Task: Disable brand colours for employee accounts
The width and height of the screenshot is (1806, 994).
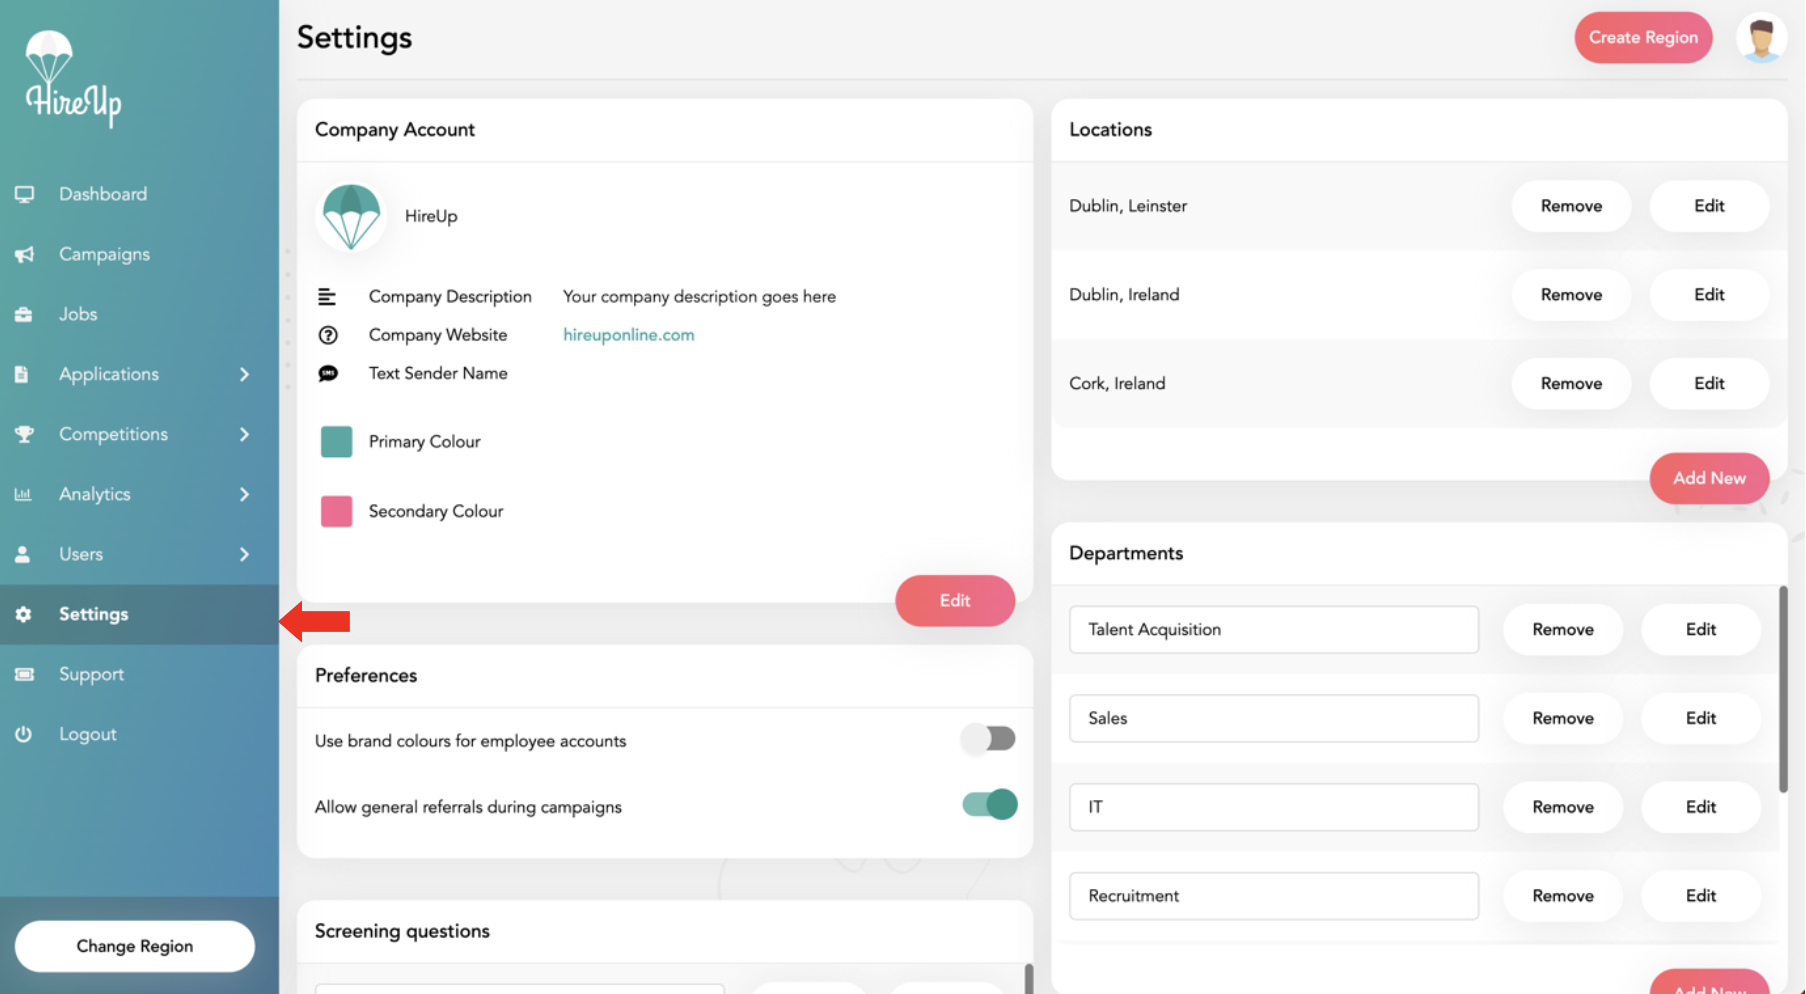Action: [x=988, y=739]
